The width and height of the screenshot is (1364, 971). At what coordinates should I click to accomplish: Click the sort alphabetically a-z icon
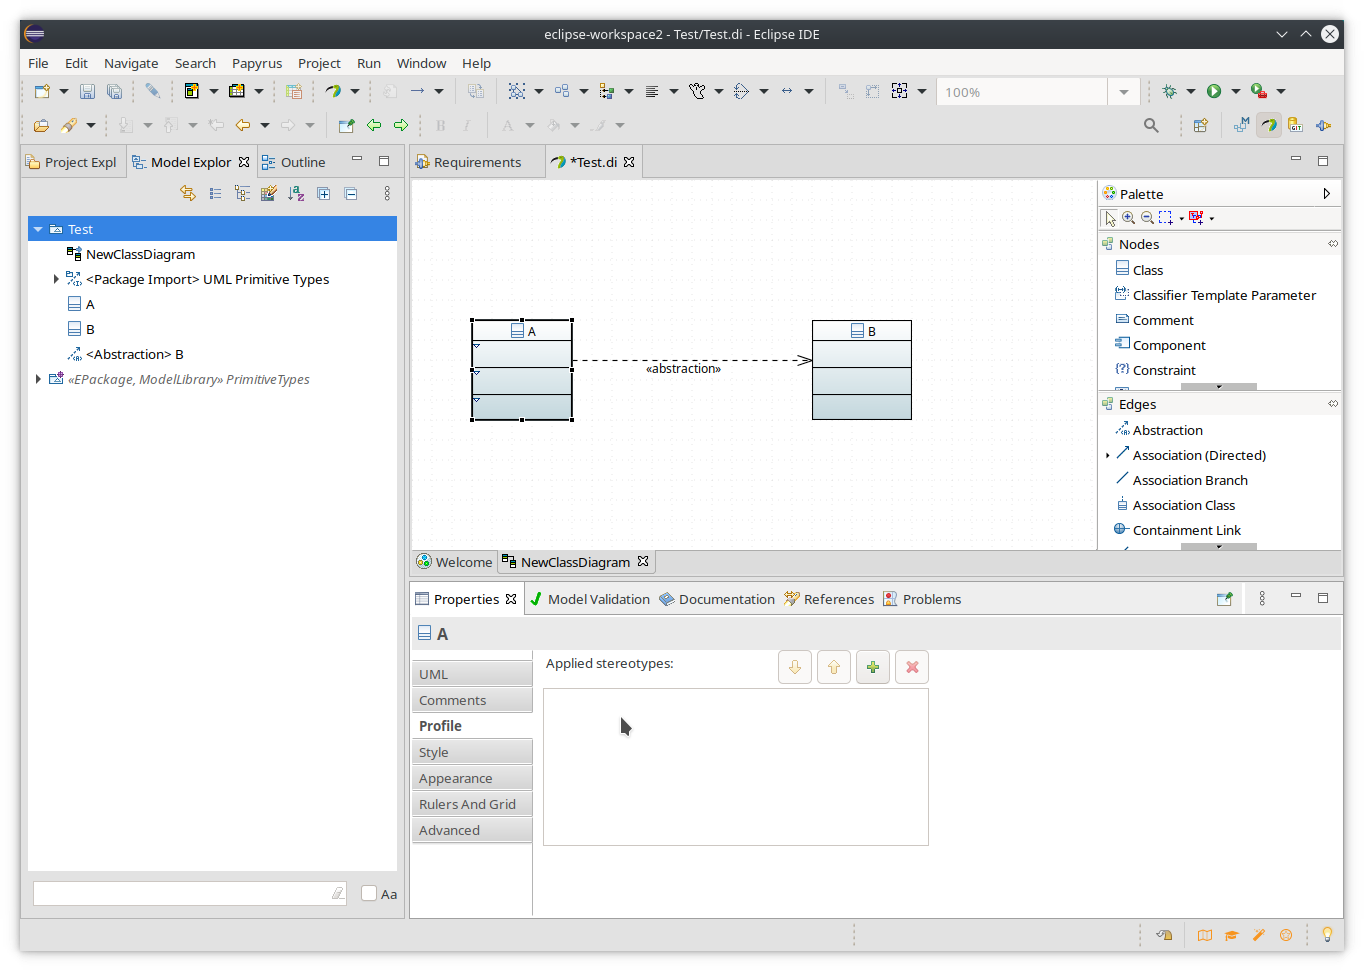296,193
